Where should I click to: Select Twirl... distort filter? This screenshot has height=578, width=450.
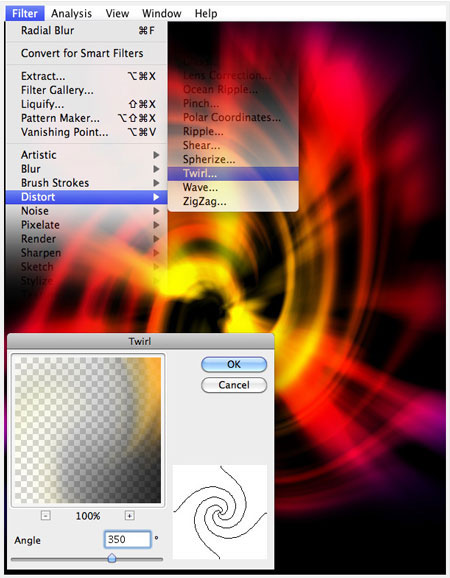(233, 174)
